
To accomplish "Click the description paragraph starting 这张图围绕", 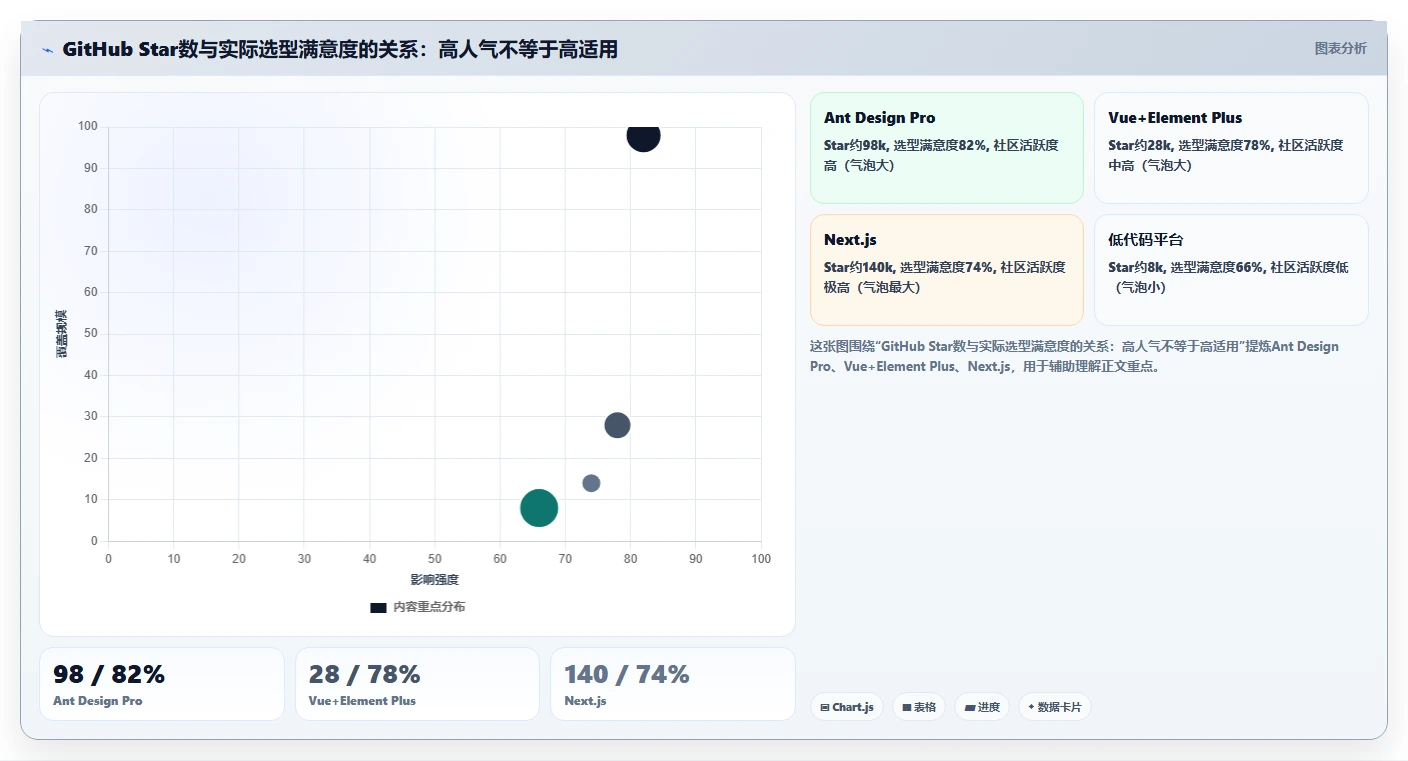I will coord(1075,356).
